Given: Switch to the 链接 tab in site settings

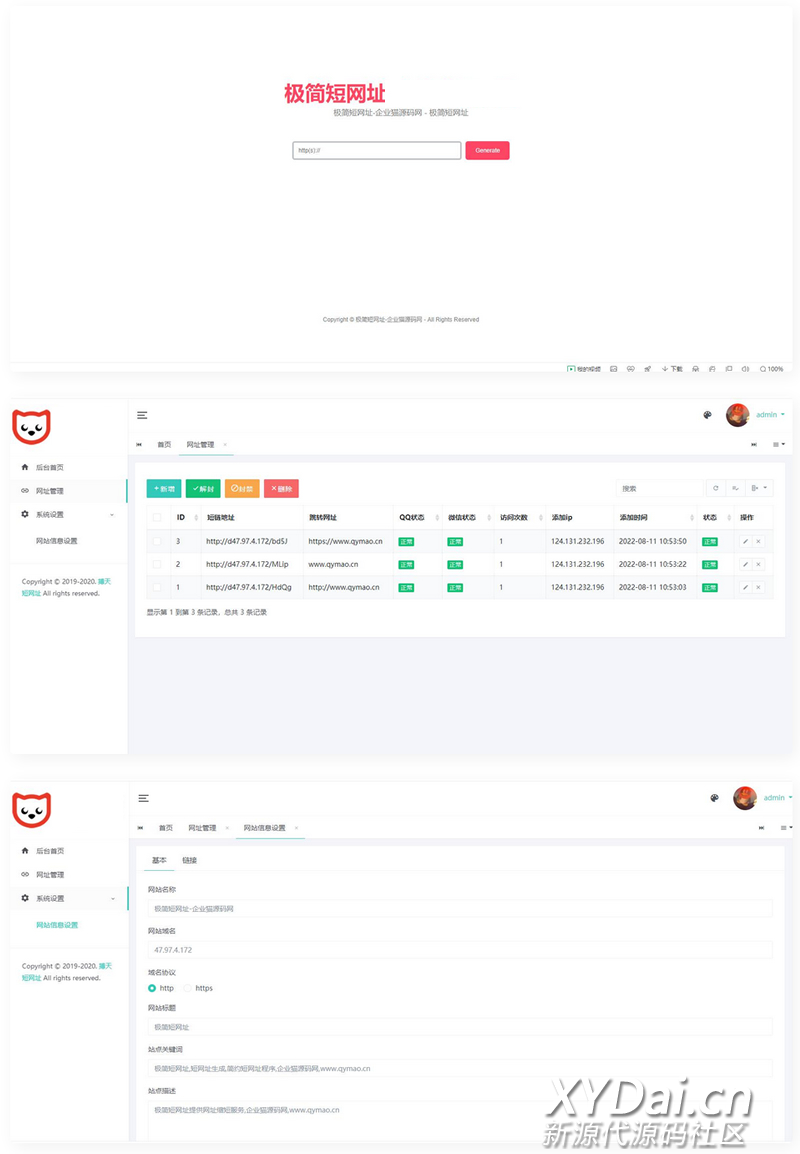Looking at the screenshot, I should click(189, 860).
